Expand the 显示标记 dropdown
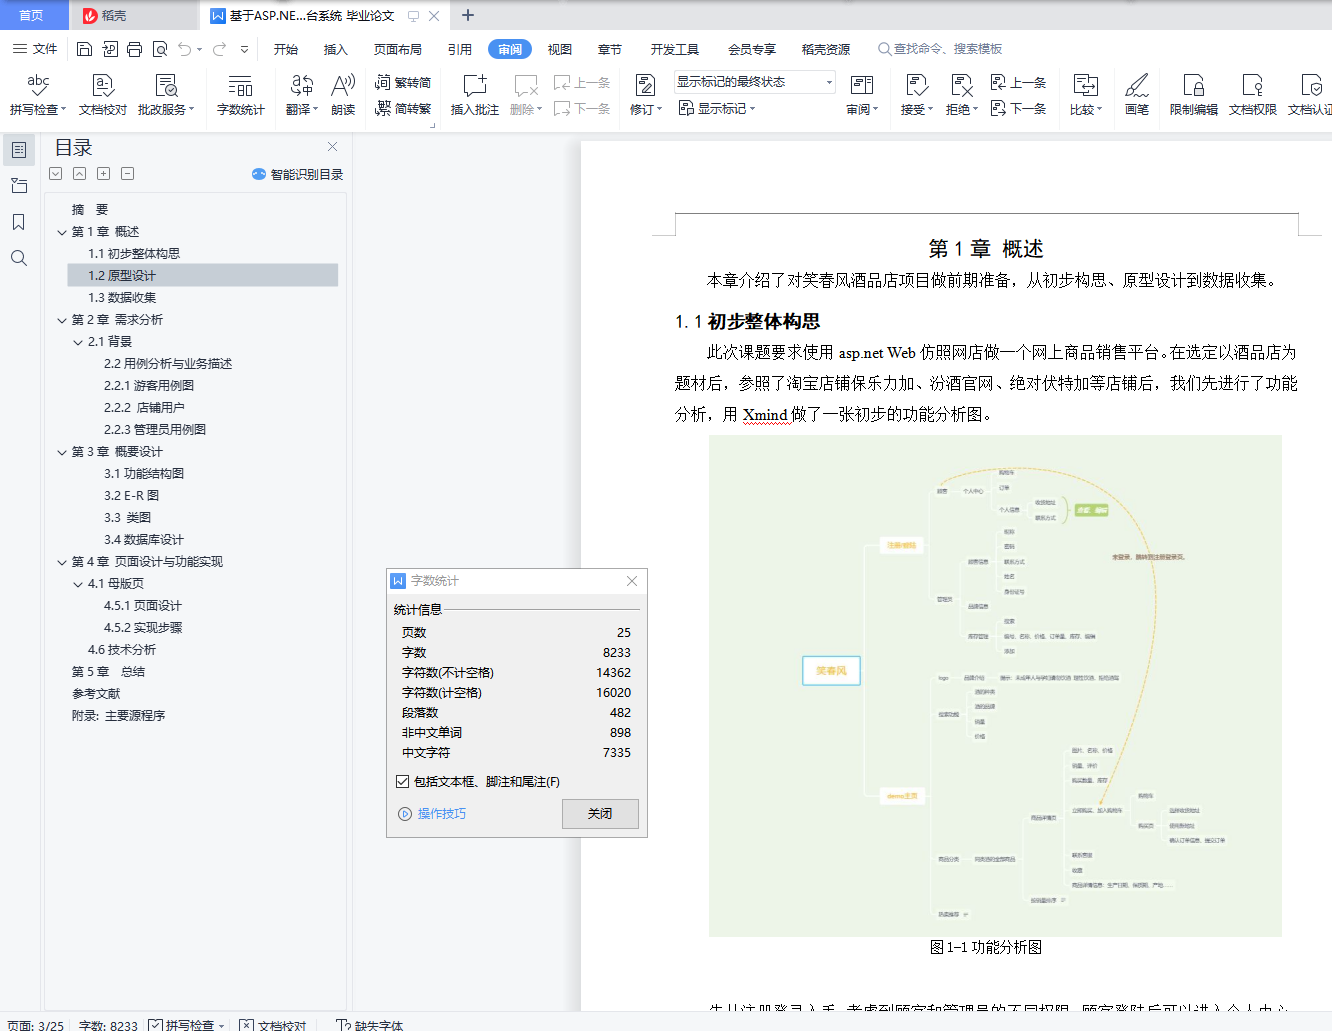 tap(717, 108)
